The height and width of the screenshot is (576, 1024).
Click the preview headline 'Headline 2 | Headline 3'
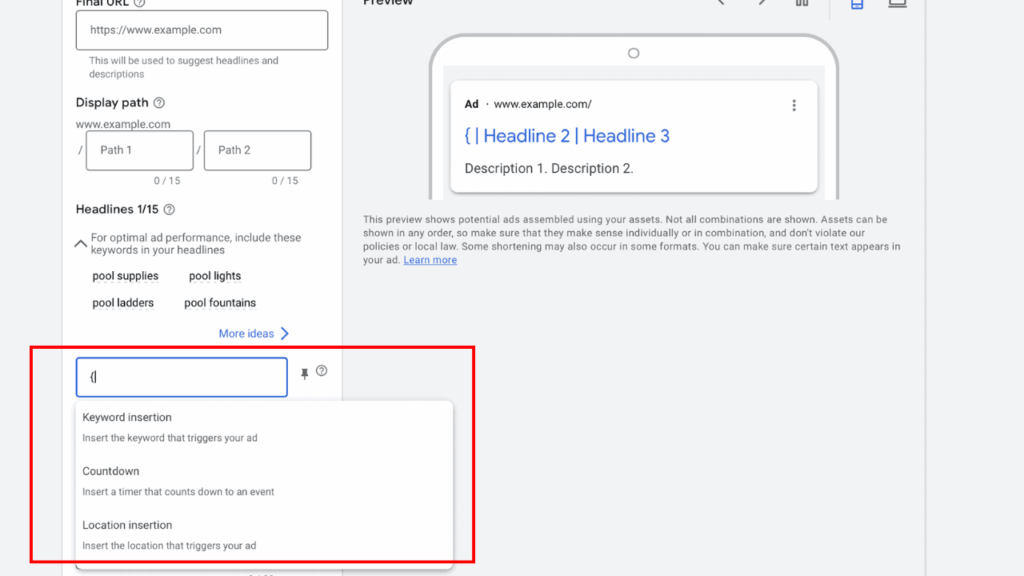click(577, 136)
